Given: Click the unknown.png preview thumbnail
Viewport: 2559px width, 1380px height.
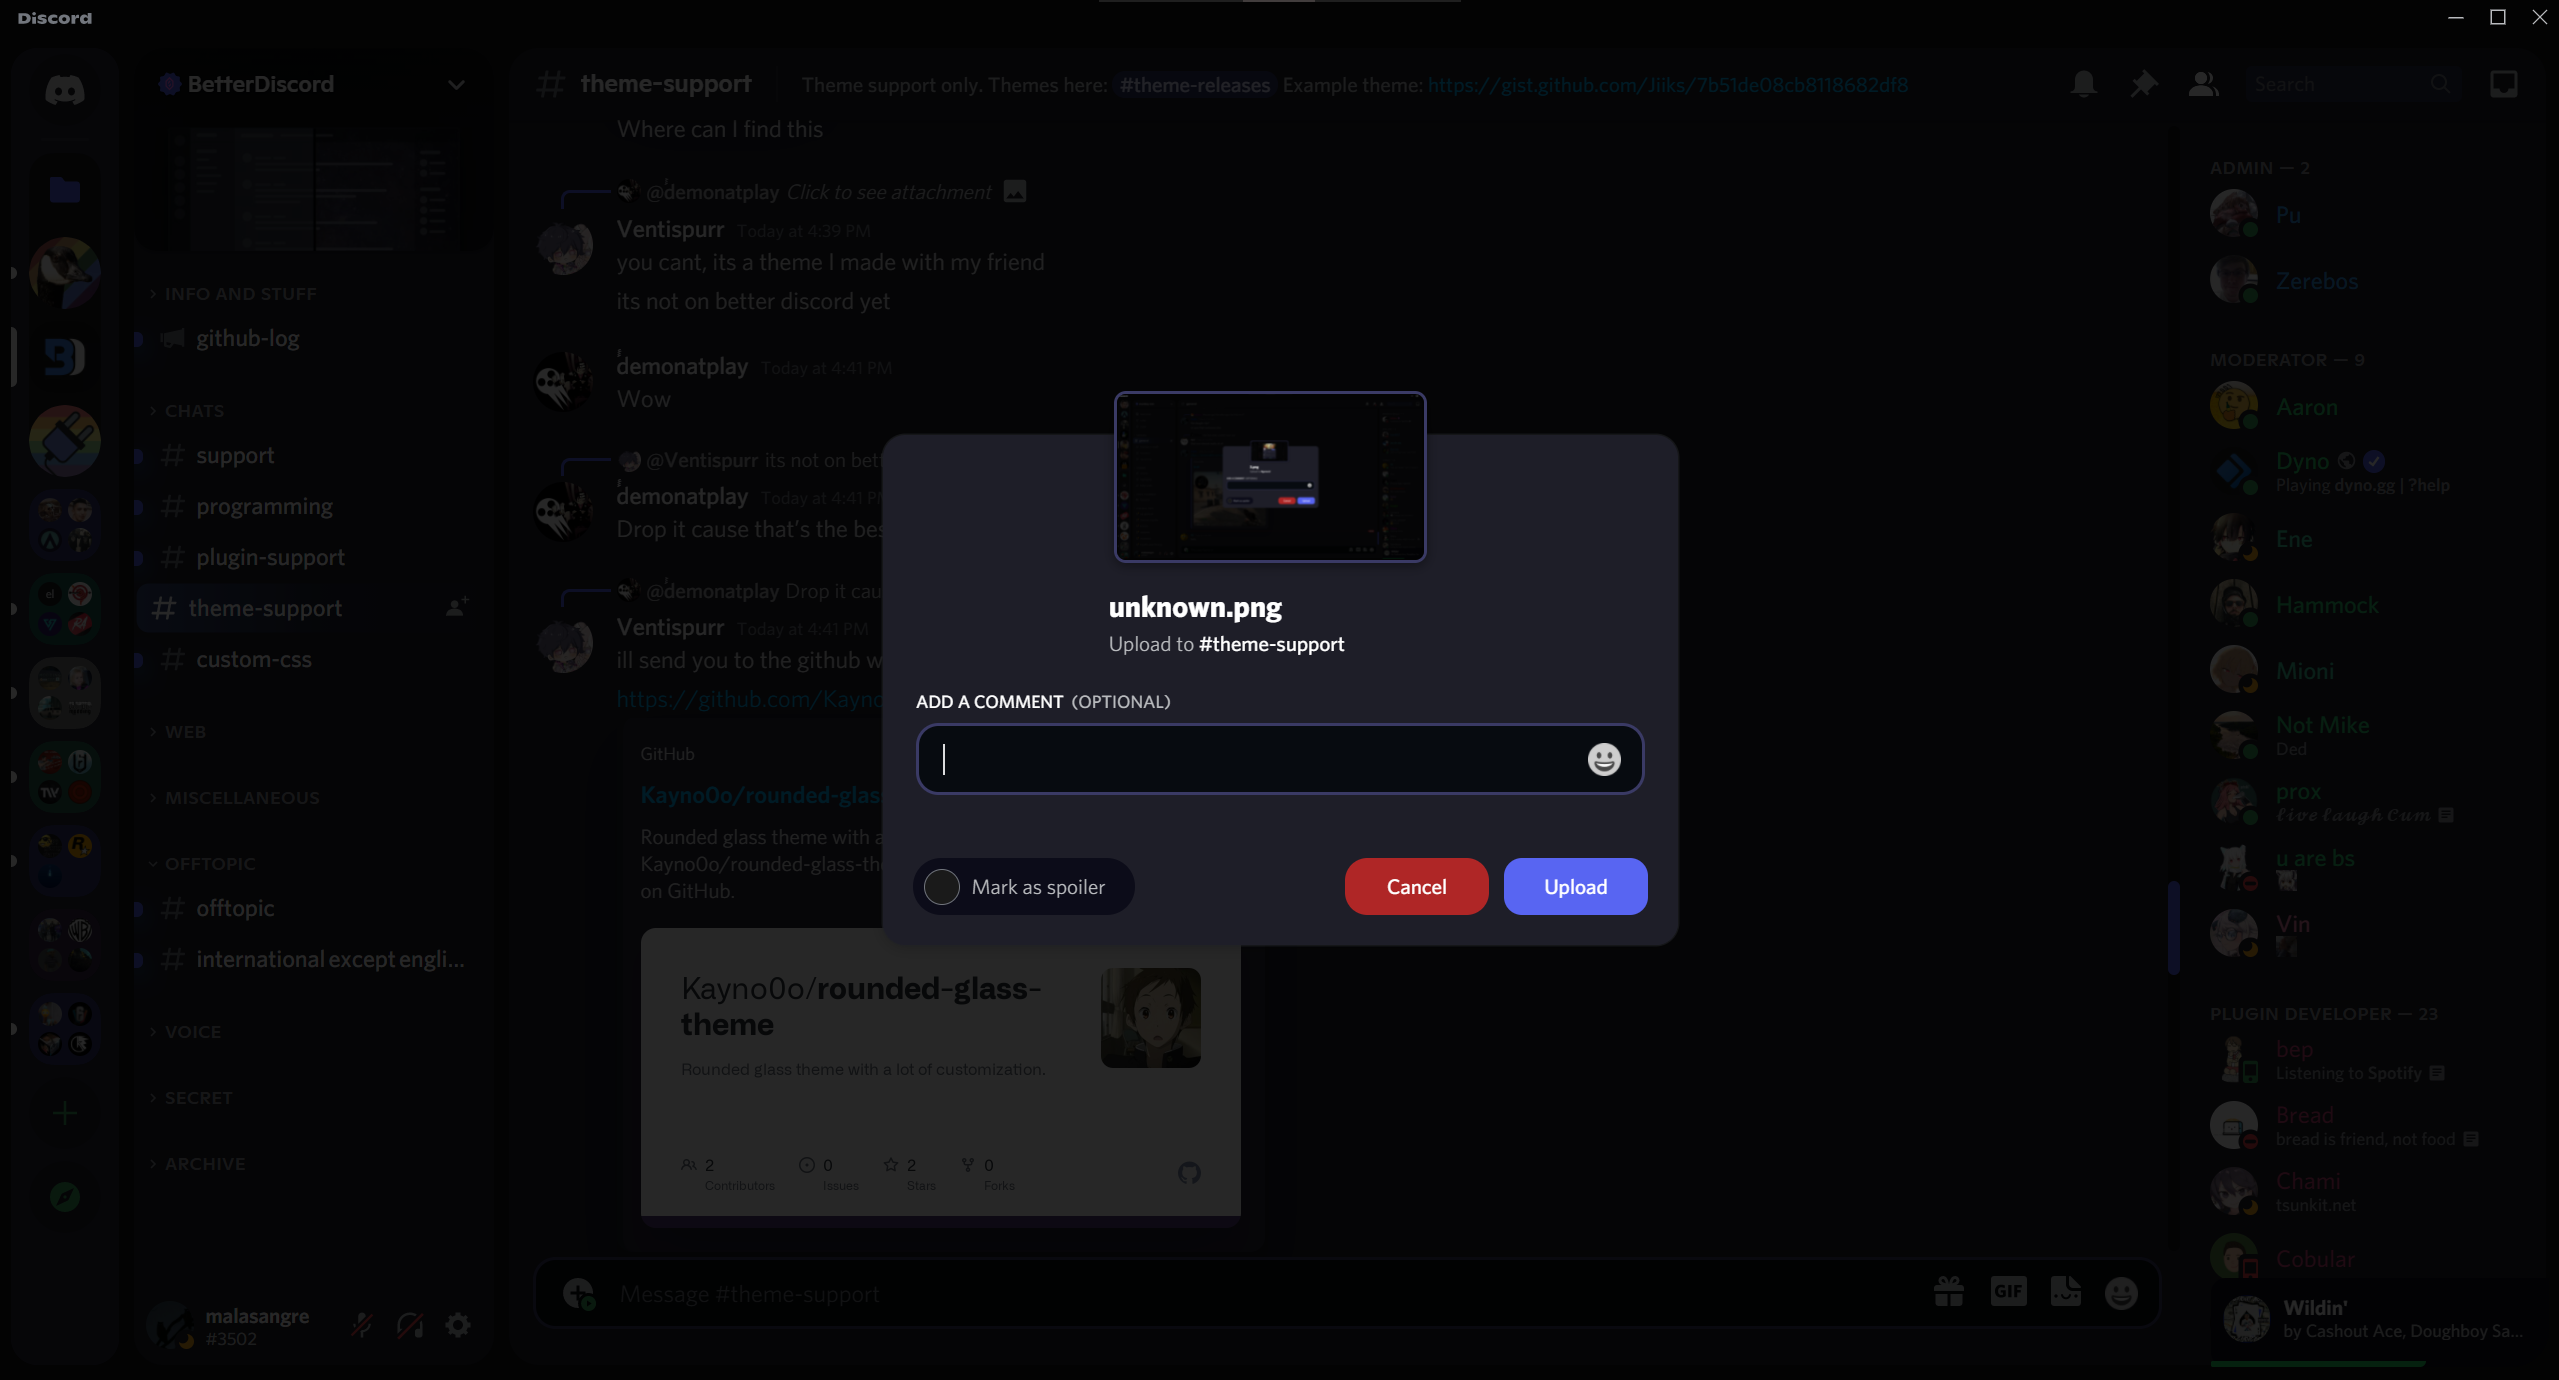Looking at the screenshot, I should tap(1270, 477).
